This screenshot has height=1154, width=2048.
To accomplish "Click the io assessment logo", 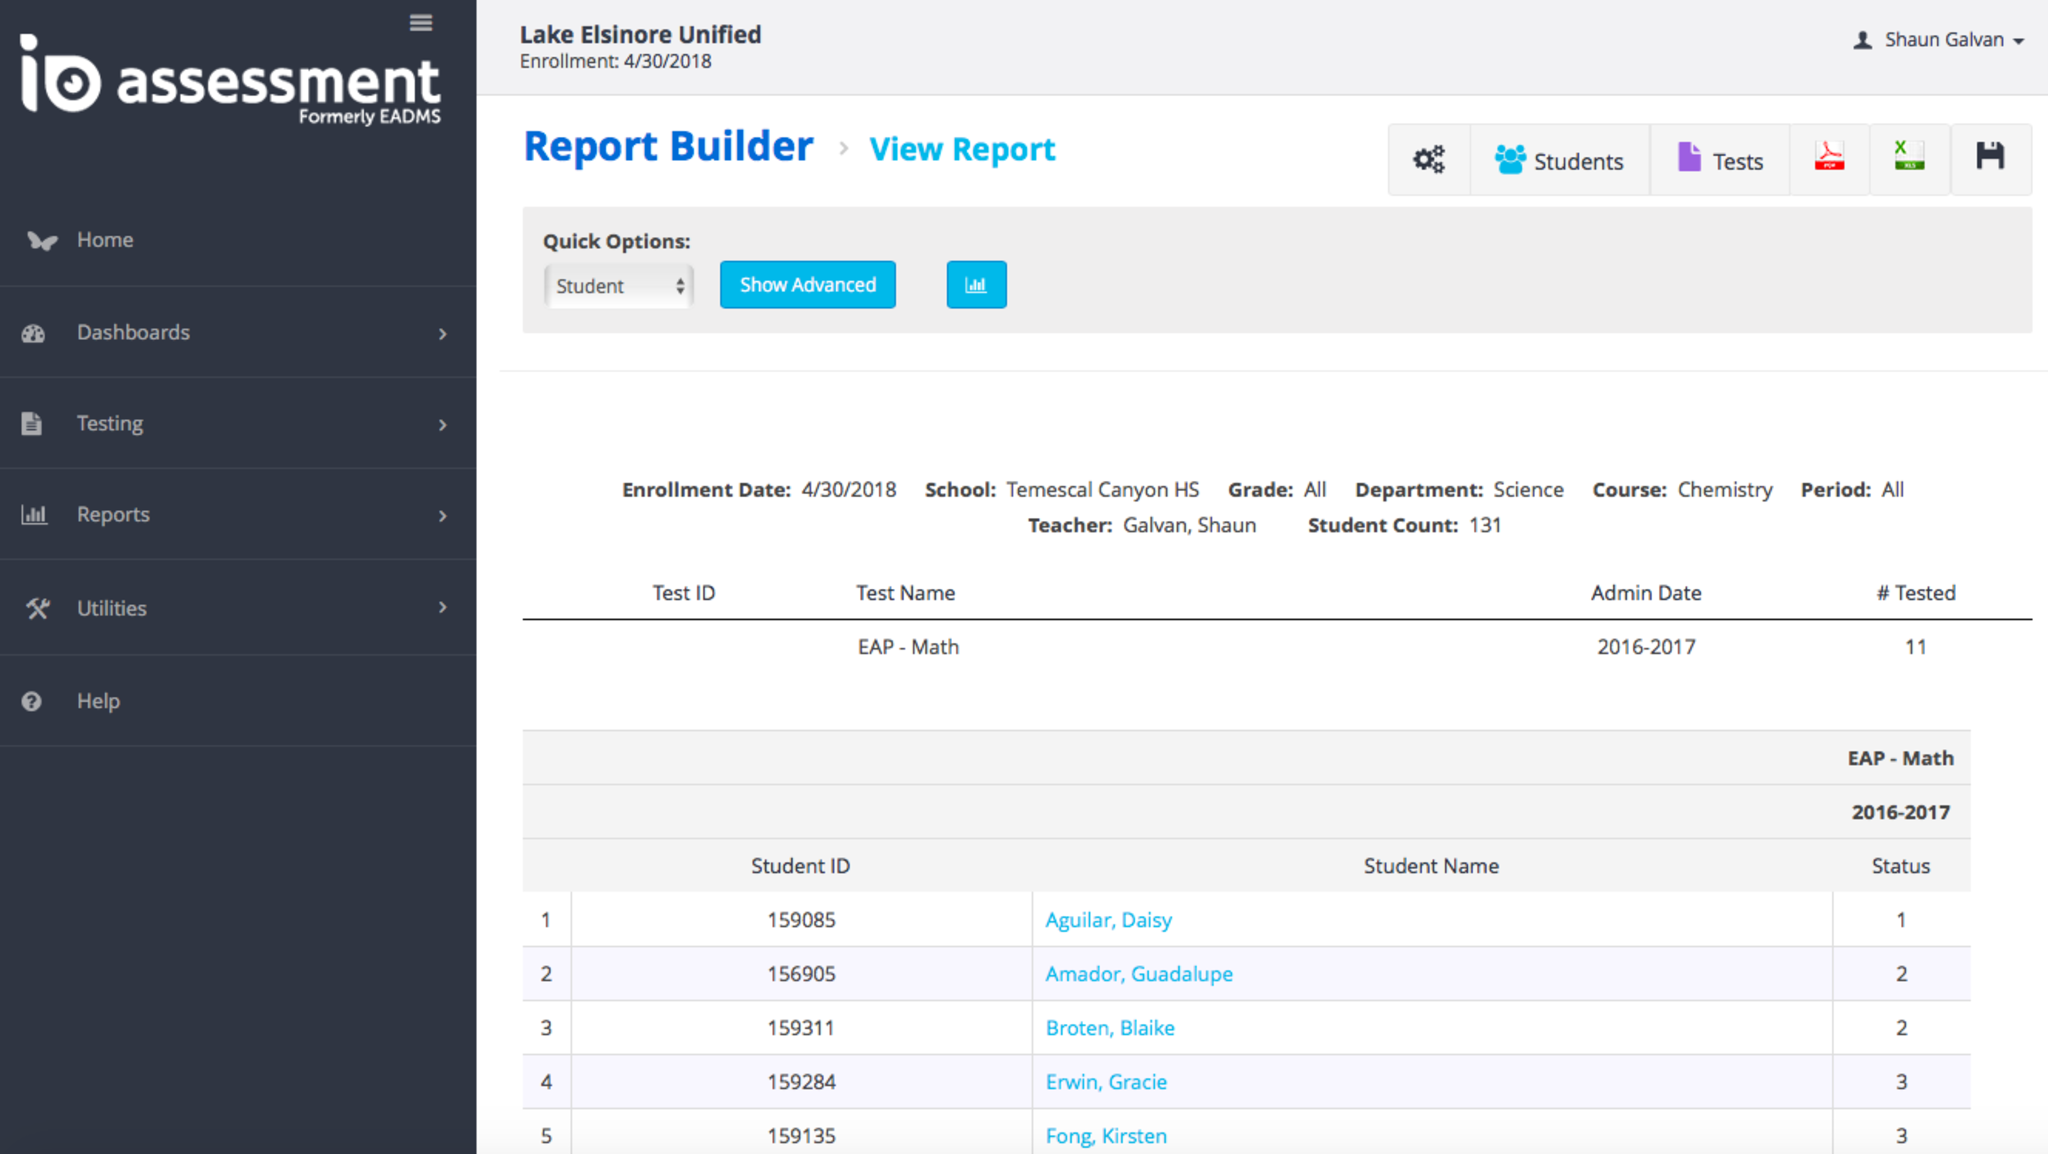I will click(x=231, y=80).
